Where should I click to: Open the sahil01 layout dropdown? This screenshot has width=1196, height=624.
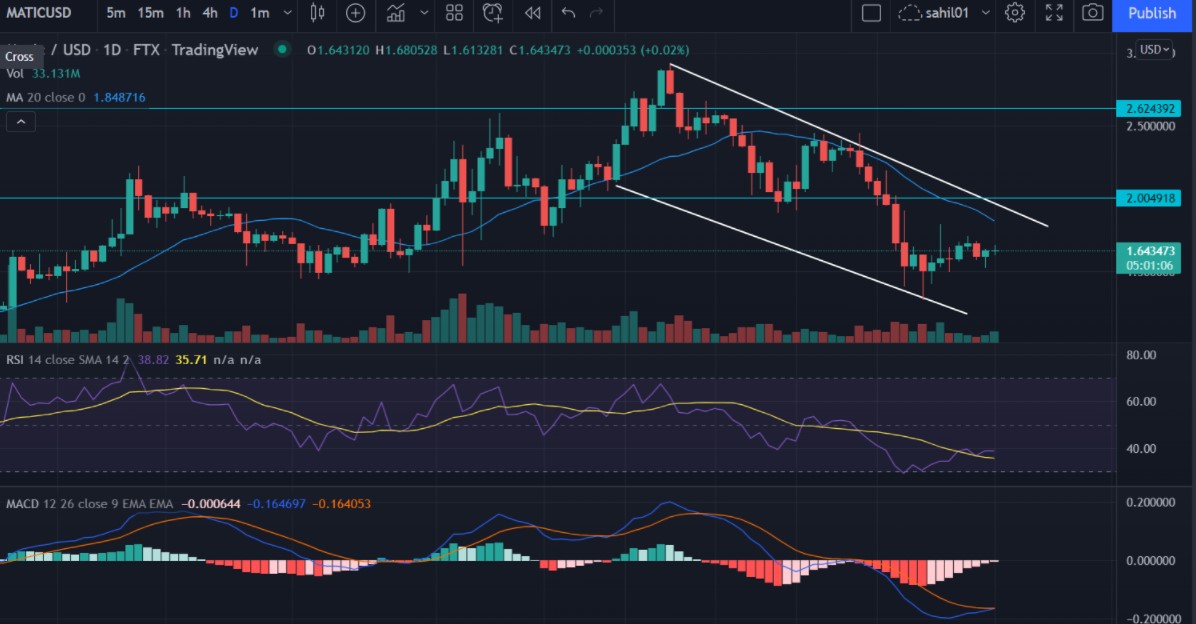(986, 13)
